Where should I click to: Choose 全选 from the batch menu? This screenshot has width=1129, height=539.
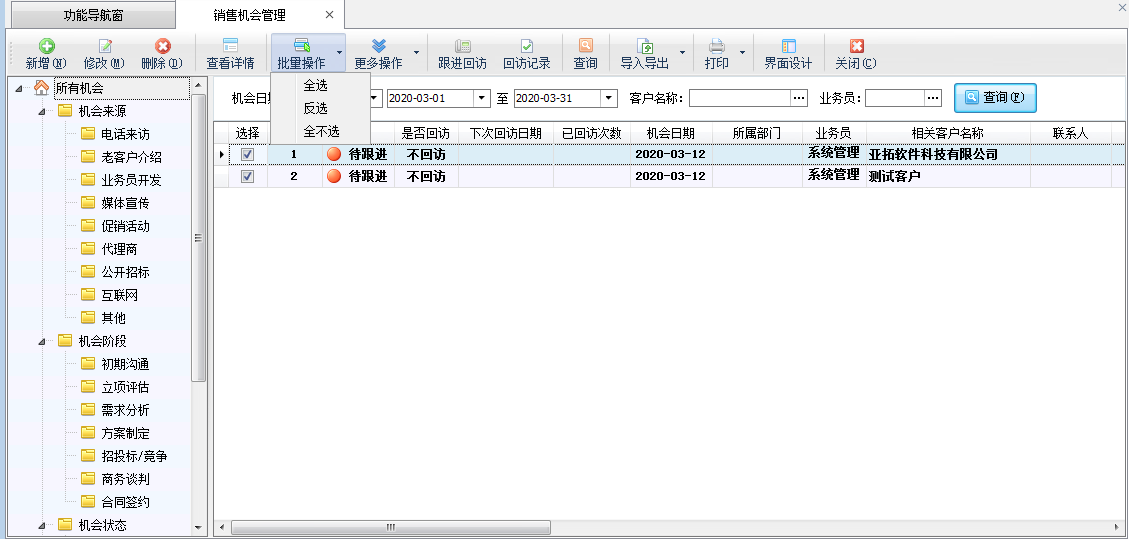click(x=315, y=86)
